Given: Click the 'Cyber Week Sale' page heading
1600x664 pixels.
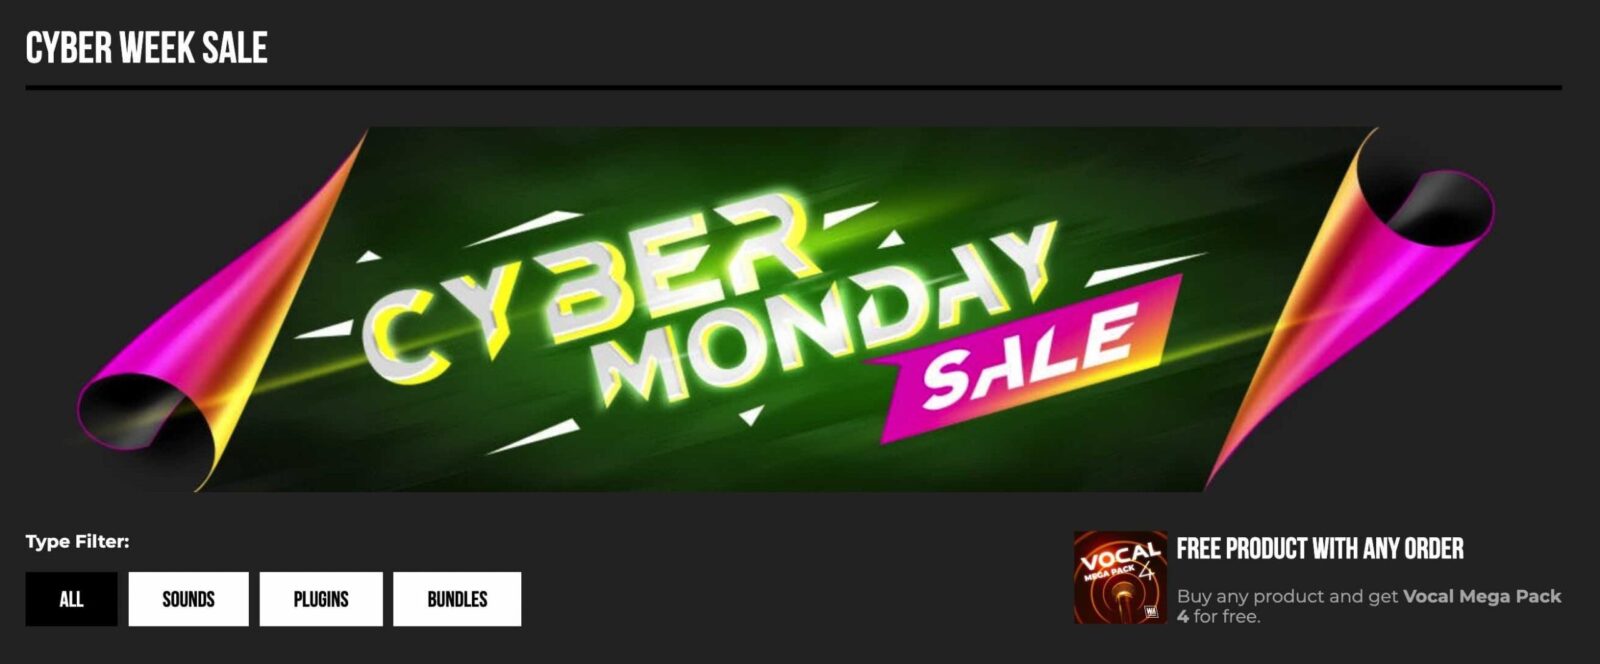Looking at the screenshot, I should point(147,48).
